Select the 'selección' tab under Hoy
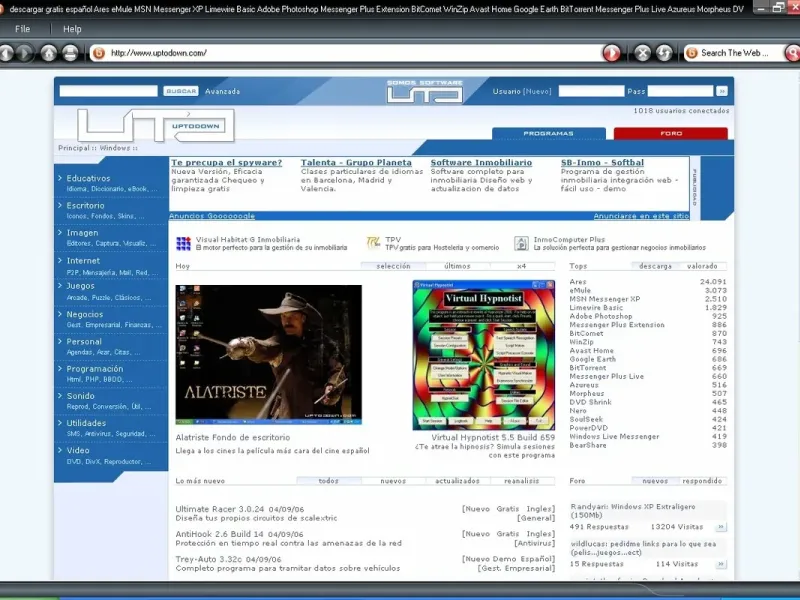Viewport: 800px width, 600px height. click(393, 266)
